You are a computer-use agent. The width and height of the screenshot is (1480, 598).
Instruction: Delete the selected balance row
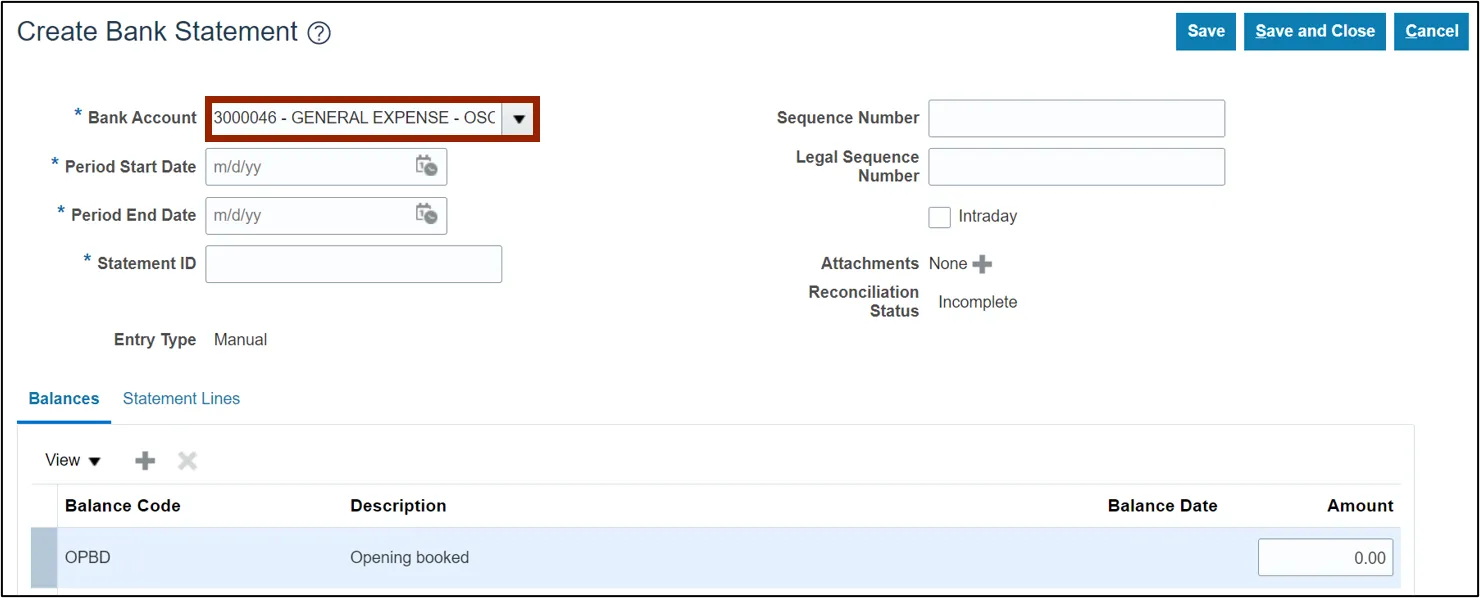click(187, 460)
